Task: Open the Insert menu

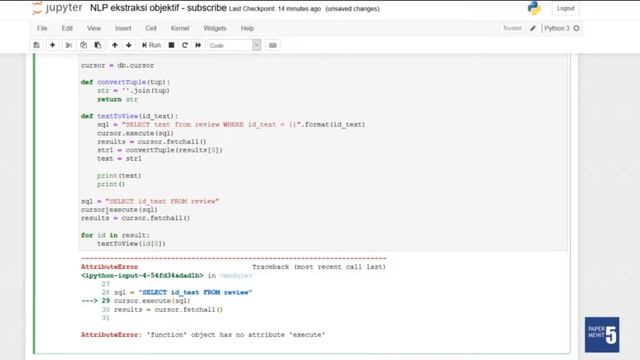Action: coord(123,29)
